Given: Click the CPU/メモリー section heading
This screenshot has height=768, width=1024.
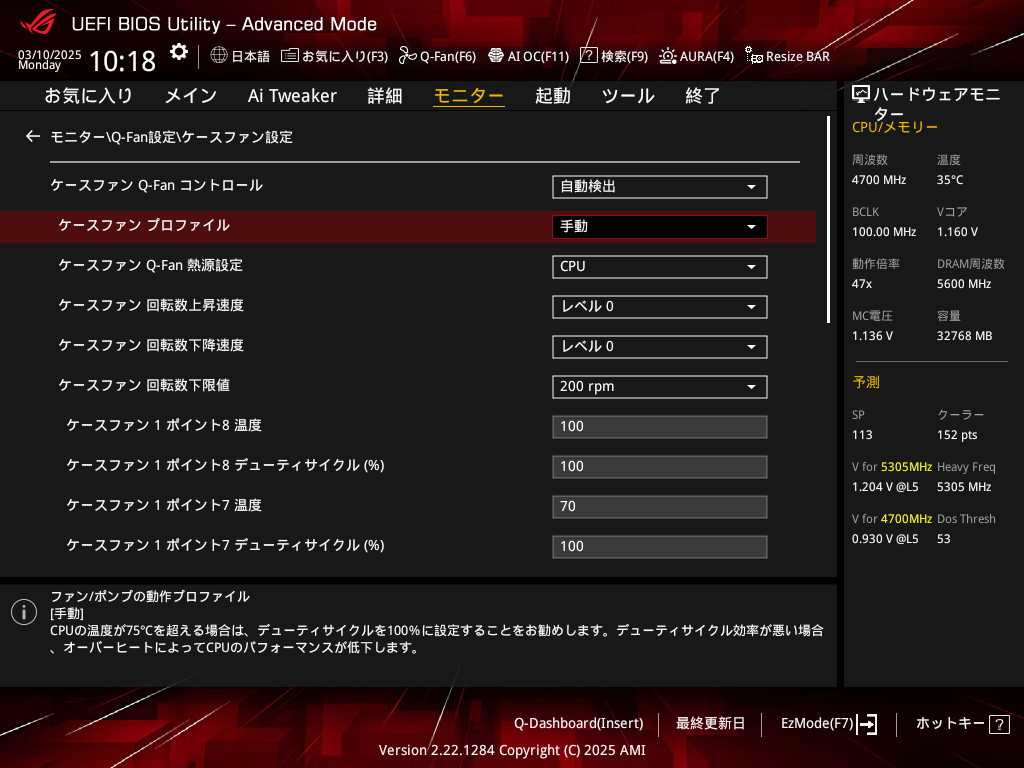Looking at the screenshot, I should click(895, 127).
